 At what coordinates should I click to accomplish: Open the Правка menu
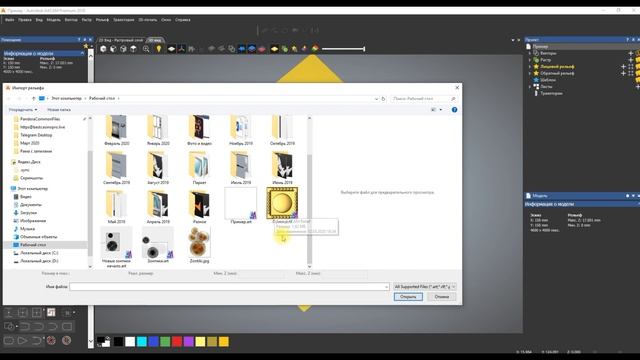click(x=24, y=20)
